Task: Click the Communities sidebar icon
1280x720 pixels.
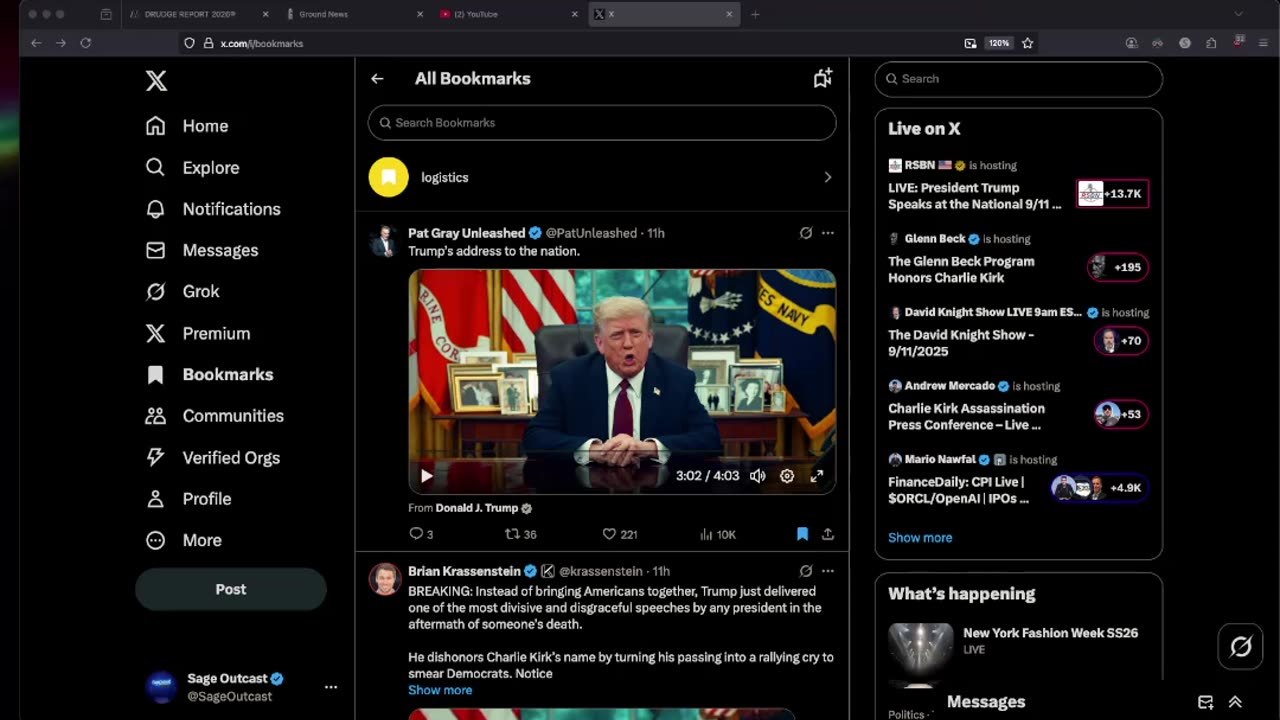Action: pyautogui.click(x=155, y=416)
